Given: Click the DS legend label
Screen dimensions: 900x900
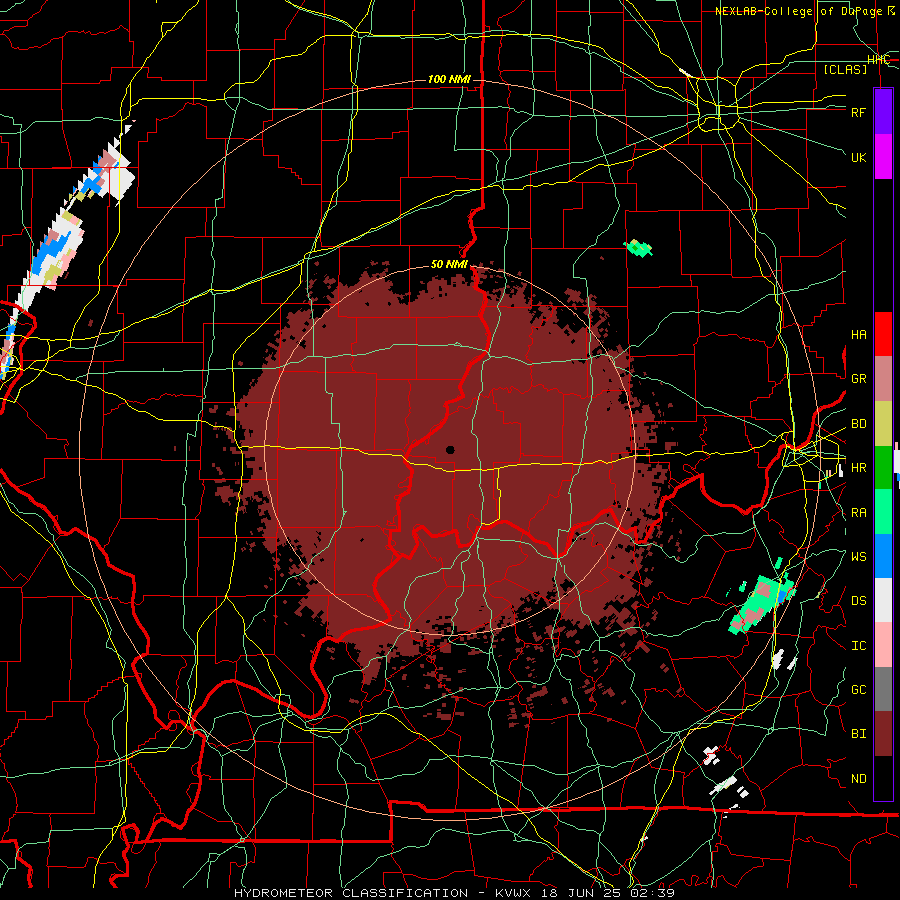Looking at the screenshot, I should (x=858, y=601).
